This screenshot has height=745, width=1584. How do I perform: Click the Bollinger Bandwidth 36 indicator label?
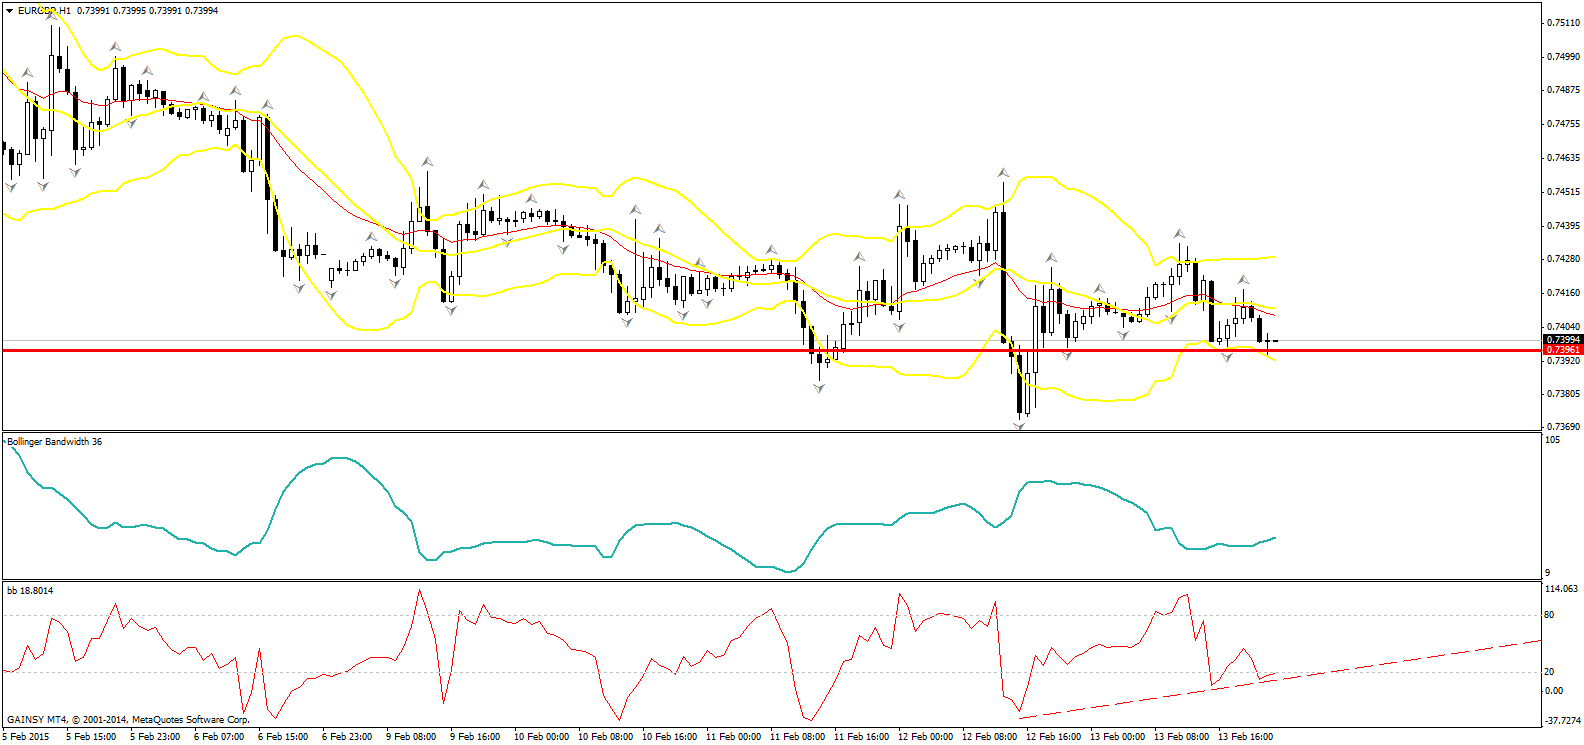55,441
